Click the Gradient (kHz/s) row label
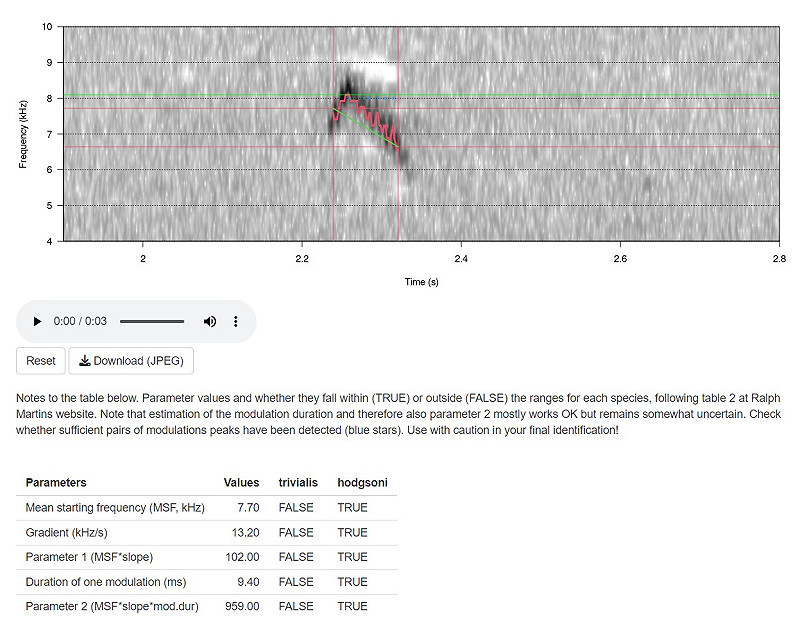 point(70,533)
